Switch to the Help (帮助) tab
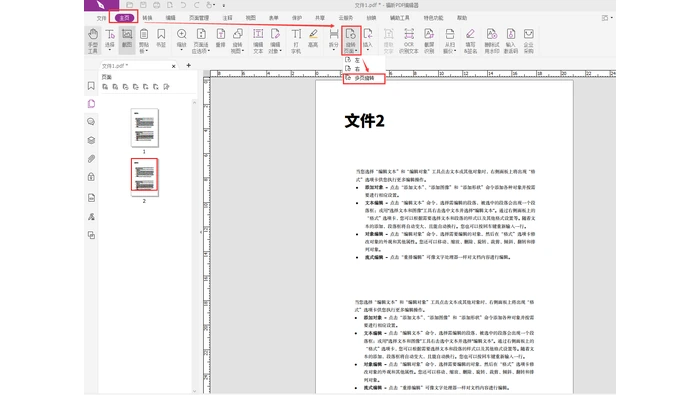The width and height of the screenshot is (700, 395). [462, 18]
